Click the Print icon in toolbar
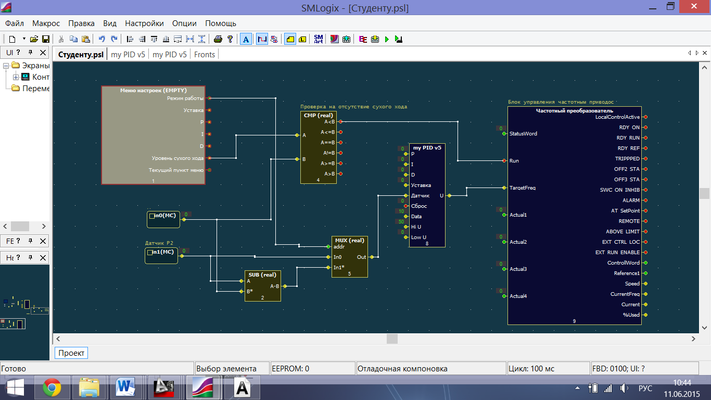 coord(218,39)
